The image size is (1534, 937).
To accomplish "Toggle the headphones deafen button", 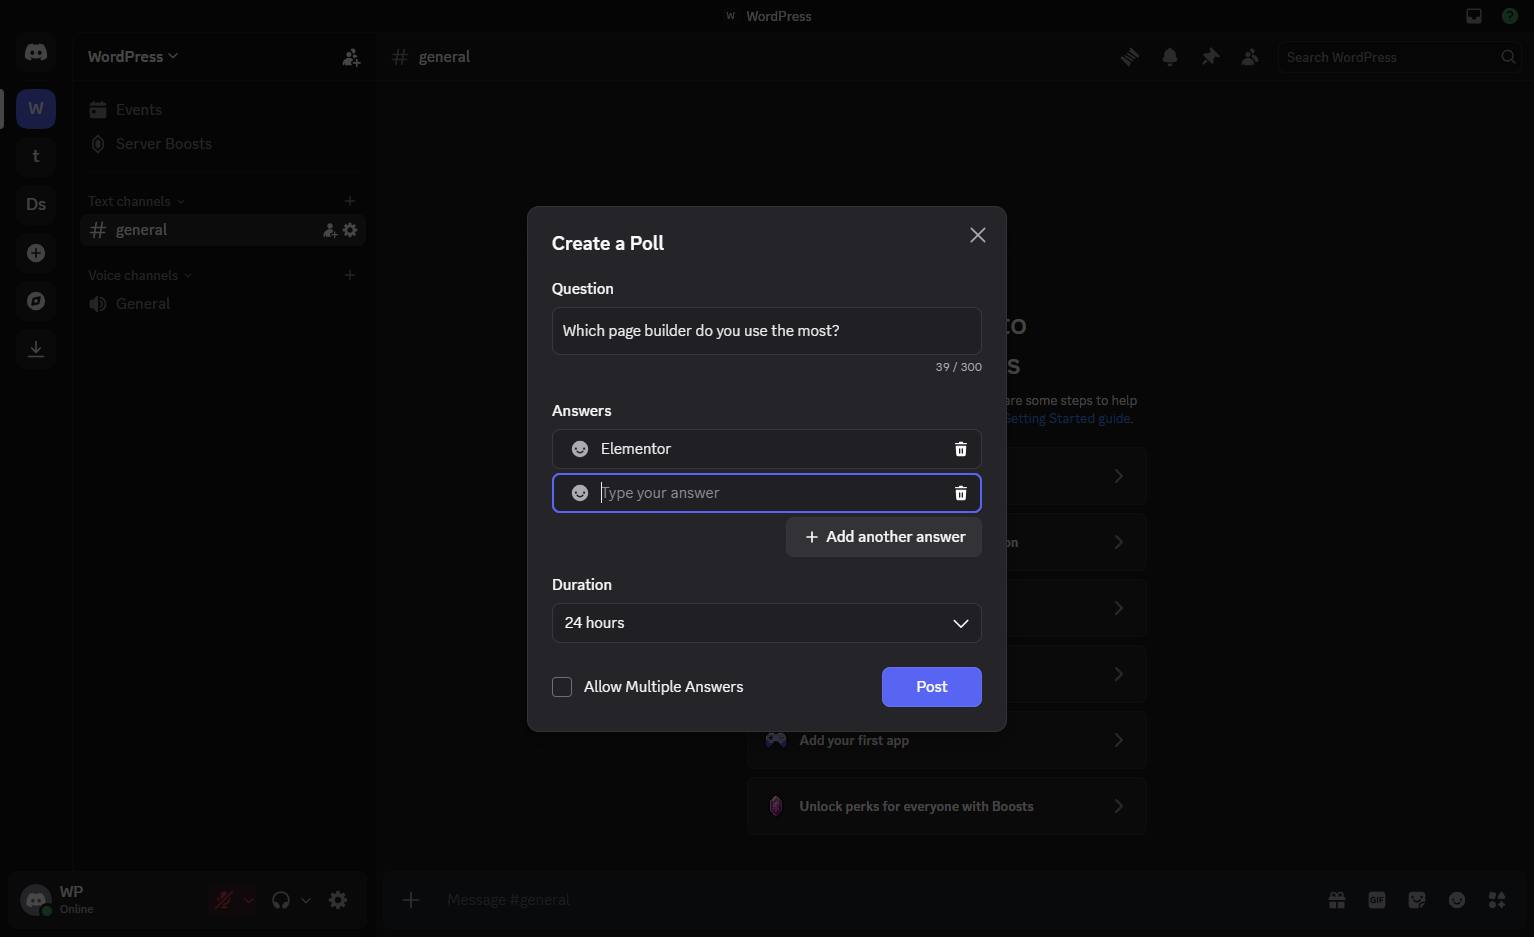I will point(281,900).
